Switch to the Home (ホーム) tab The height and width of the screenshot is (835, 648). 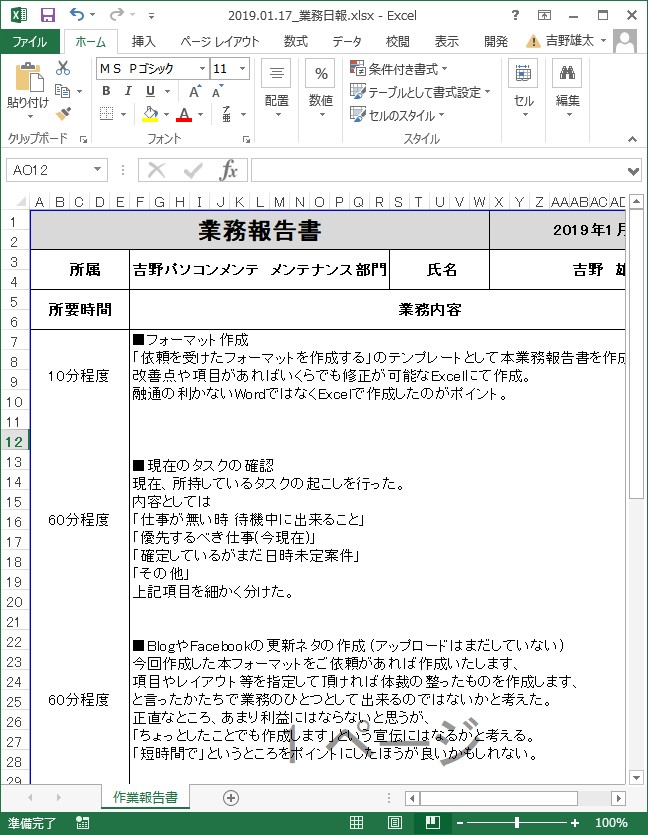tap(90, 42)
